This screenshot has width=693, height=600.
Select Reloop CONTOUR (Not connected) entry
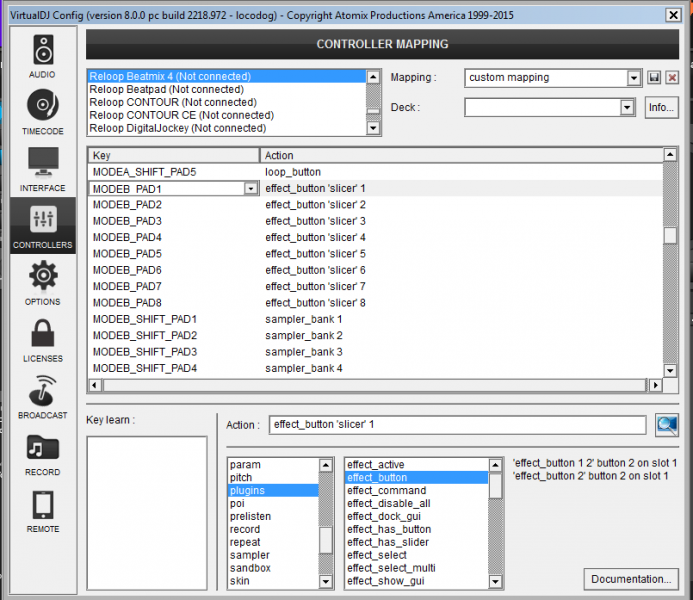click(x=227, y=102)
